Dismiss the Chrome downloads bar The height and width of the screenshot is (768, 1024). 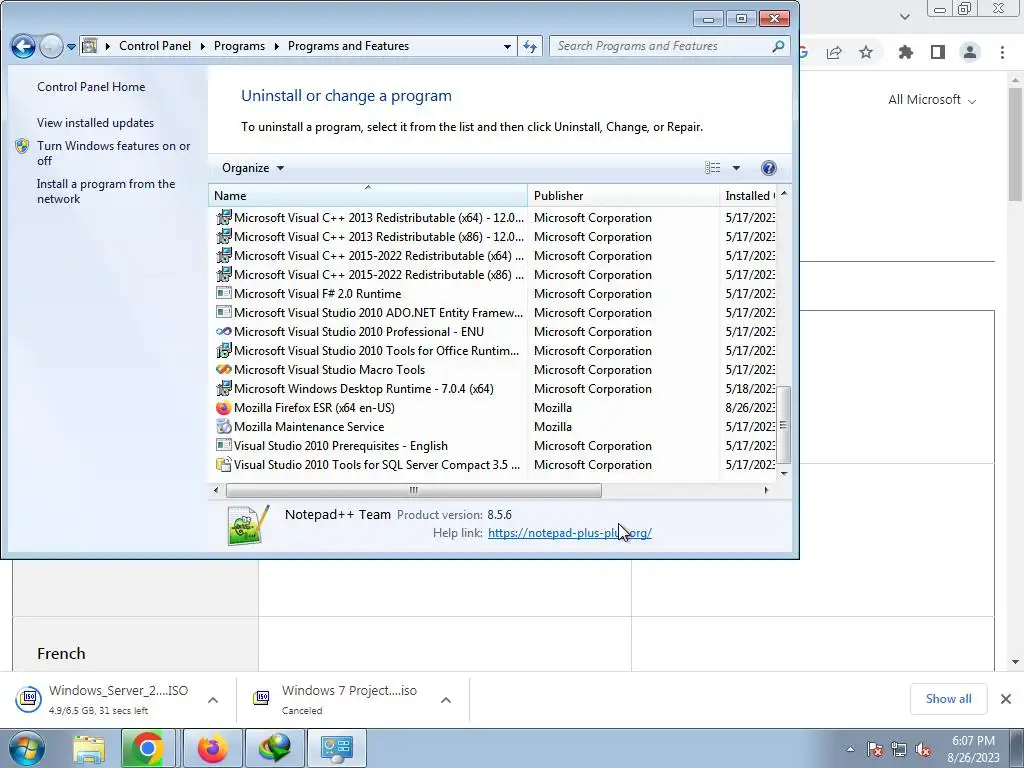click(x=1006, y=699)
